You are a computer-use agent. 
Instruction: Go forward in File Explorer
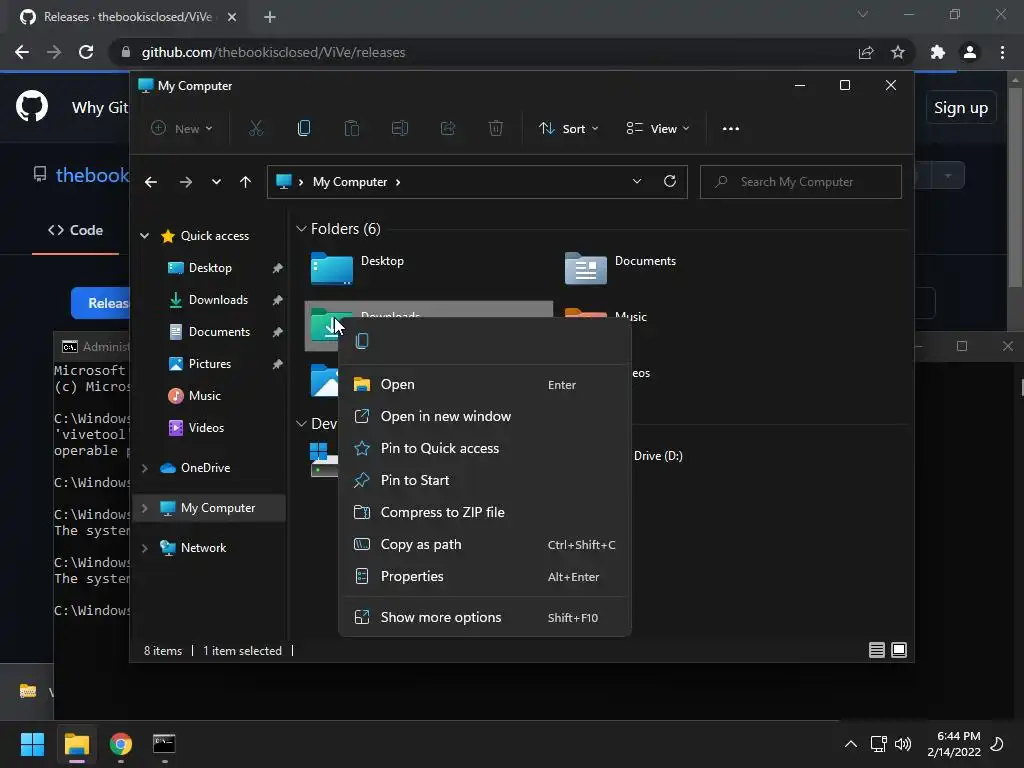pyautogui.click(x=185, y=182)
